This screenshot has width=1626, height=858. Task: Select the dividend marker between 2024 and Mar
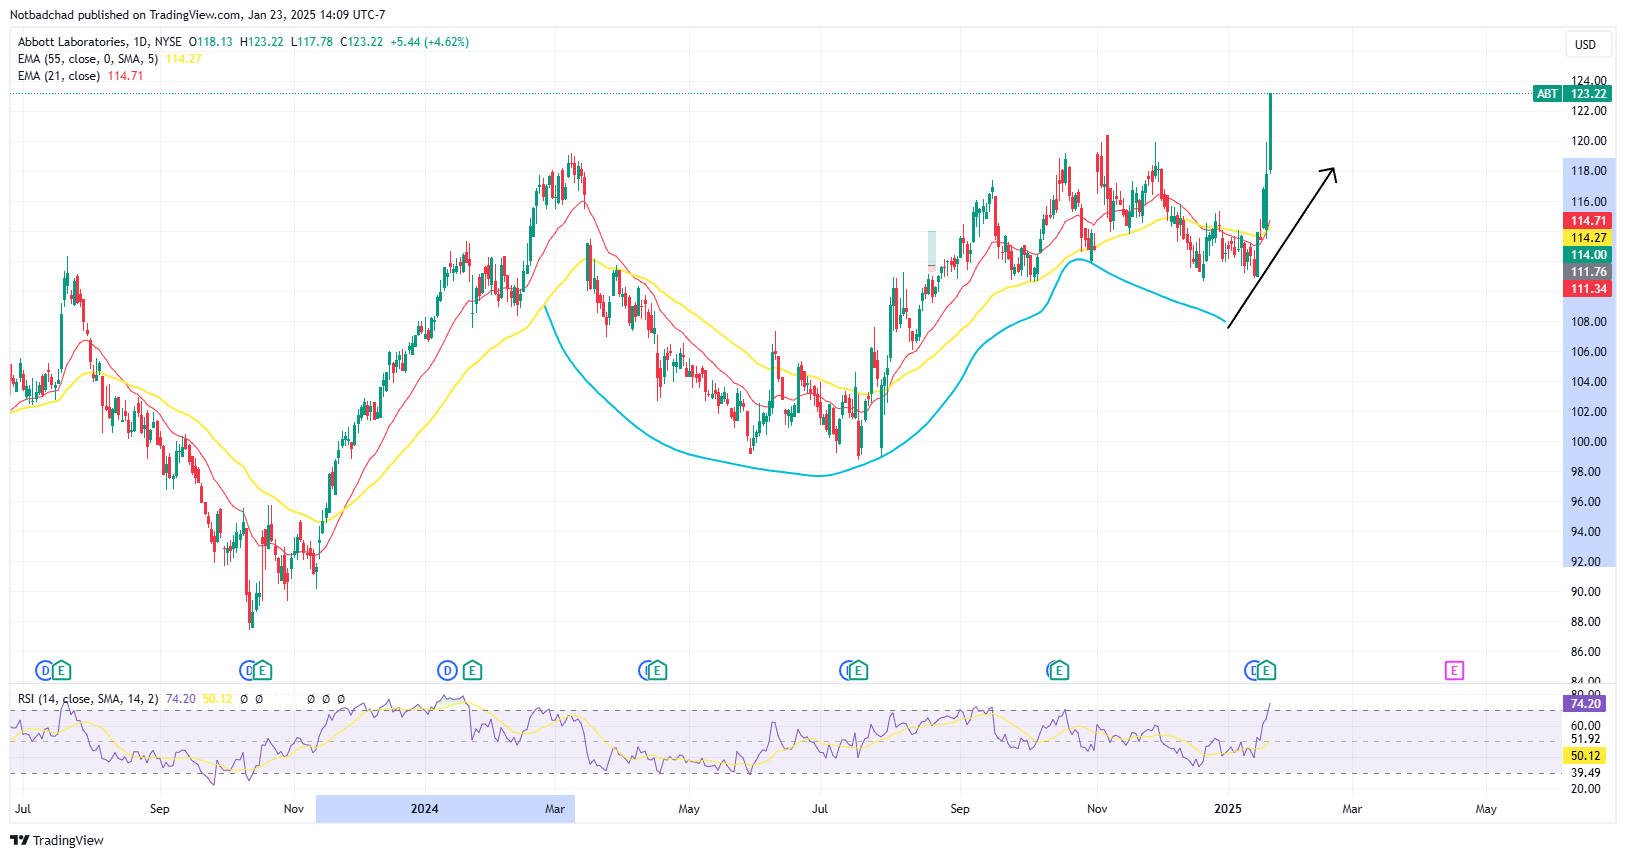pyautogui.click(x=447, y=670)
